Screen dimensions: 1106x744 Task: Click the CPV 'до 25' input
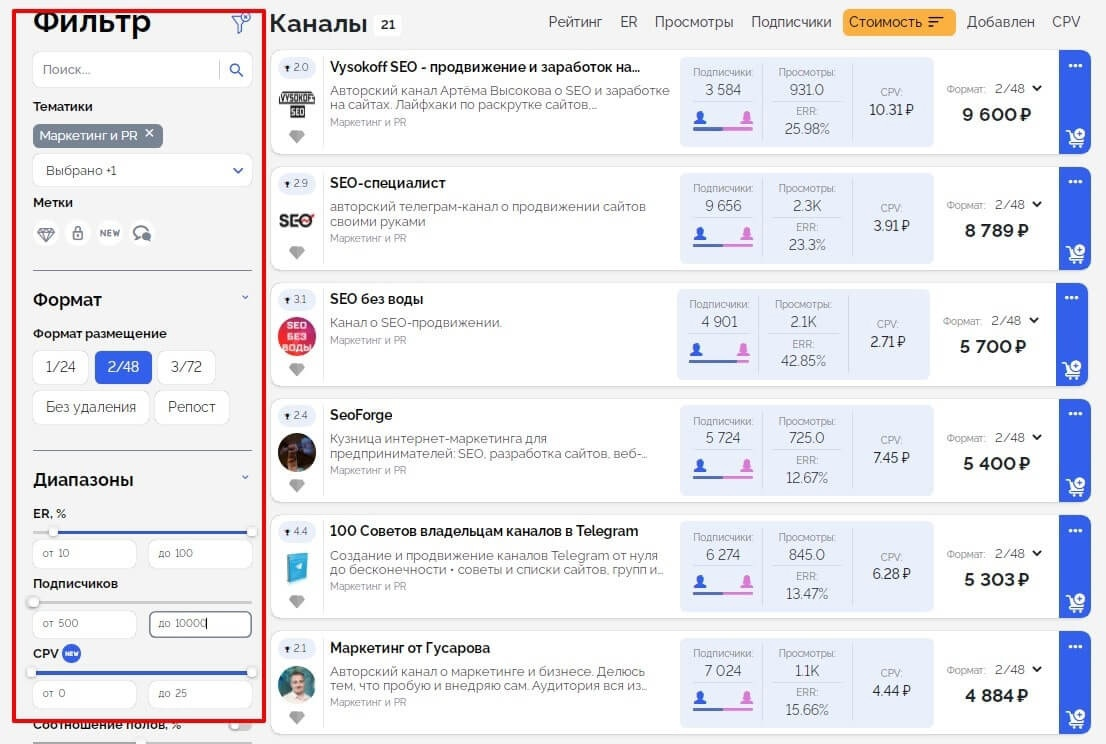[x=200, y=694]
